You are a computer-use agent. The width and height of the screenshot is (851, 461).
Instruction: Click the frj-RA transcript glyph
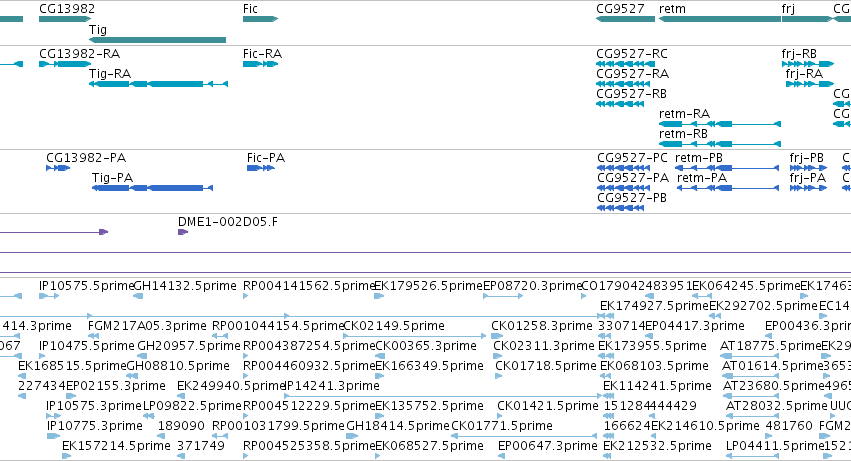pyautogui.click(x=810, y=84)
